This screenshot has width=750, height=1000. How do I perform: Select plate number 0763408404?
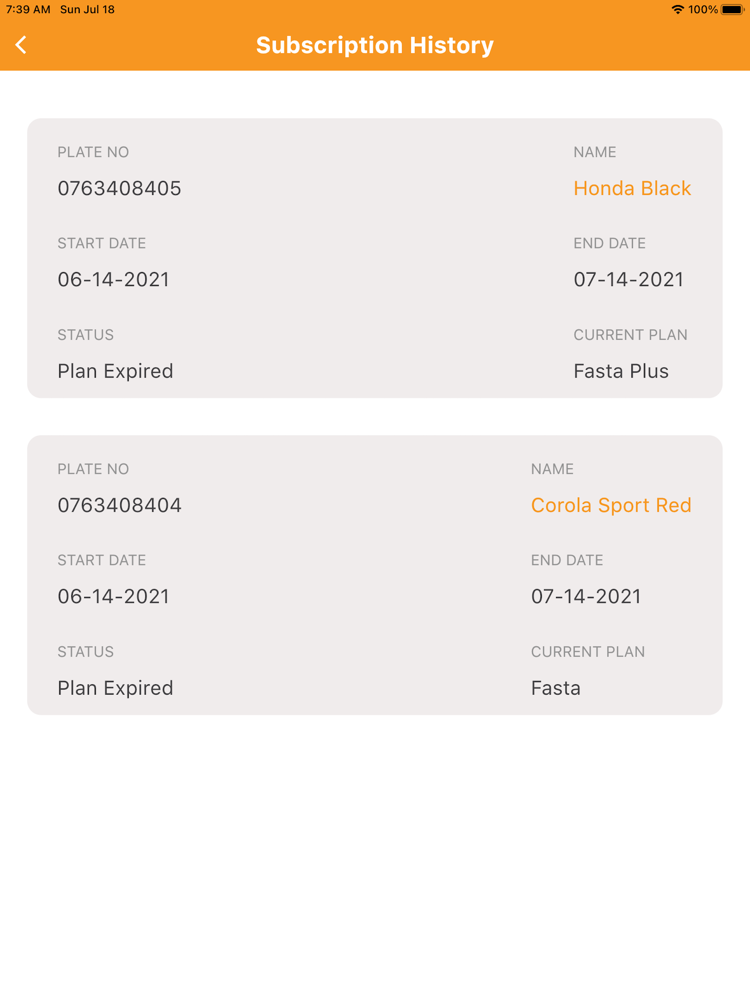(x=119, y=505)
